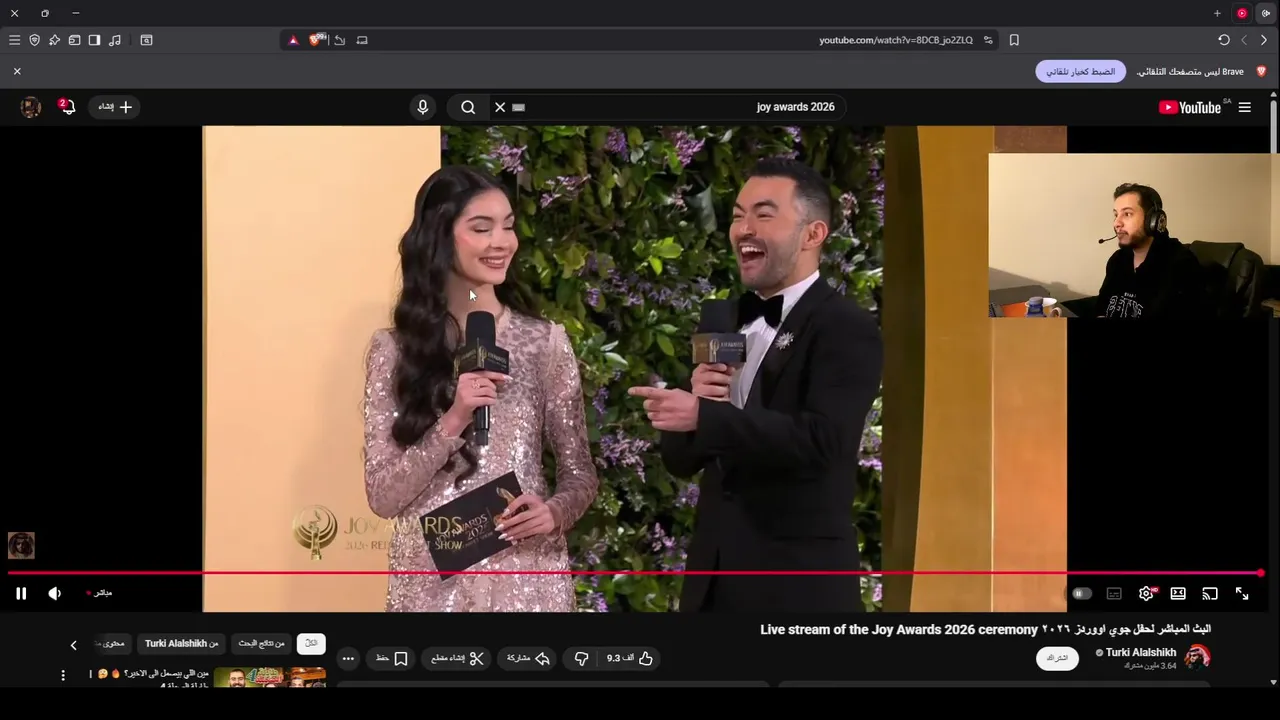Select the 'From search results' chip
1280x720 pixels.
262,643
